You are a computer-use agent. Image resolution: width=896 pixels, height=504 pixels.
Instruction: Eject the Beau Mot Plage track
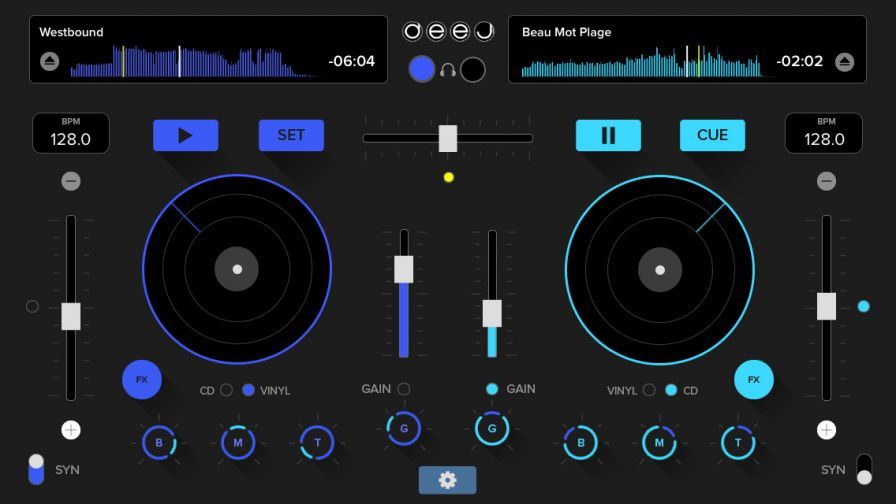click(845, 62)
